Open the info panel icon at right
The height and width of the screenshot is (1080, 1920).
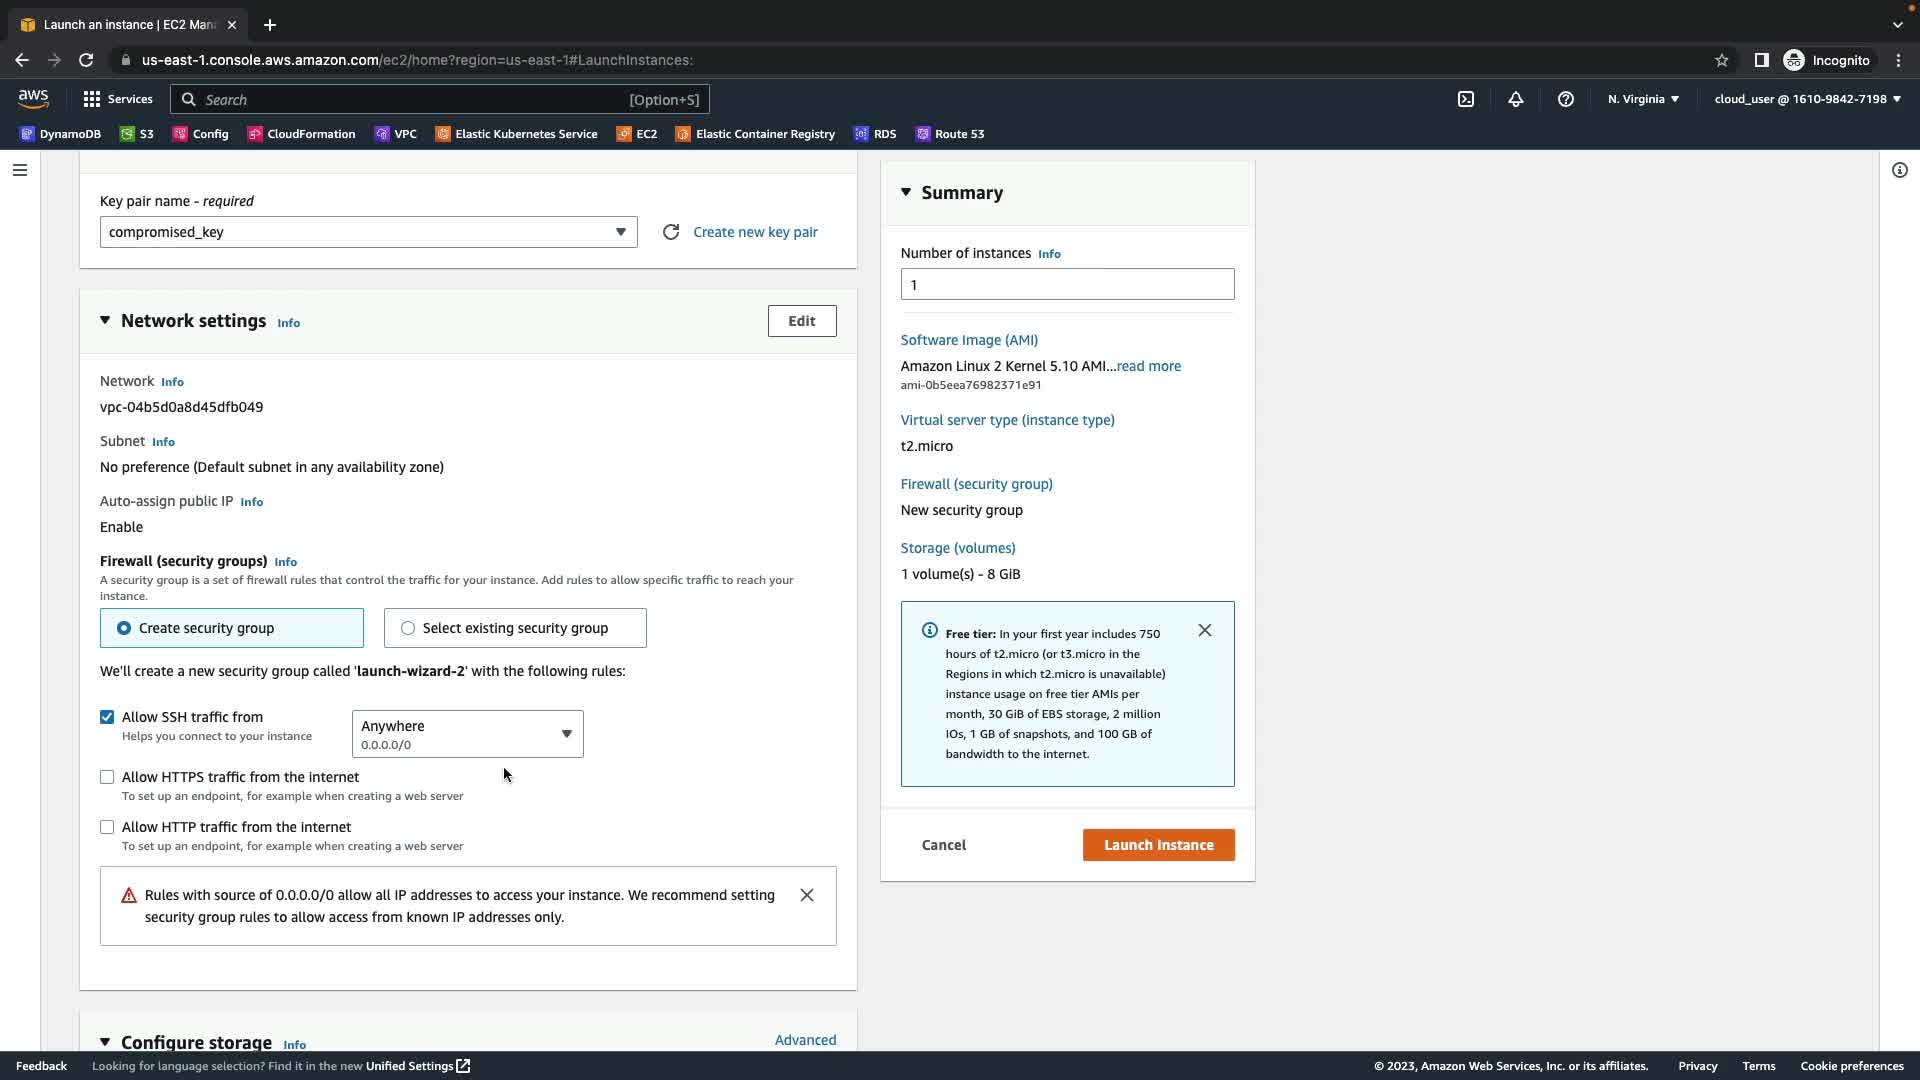click(x=1899, y=170)
